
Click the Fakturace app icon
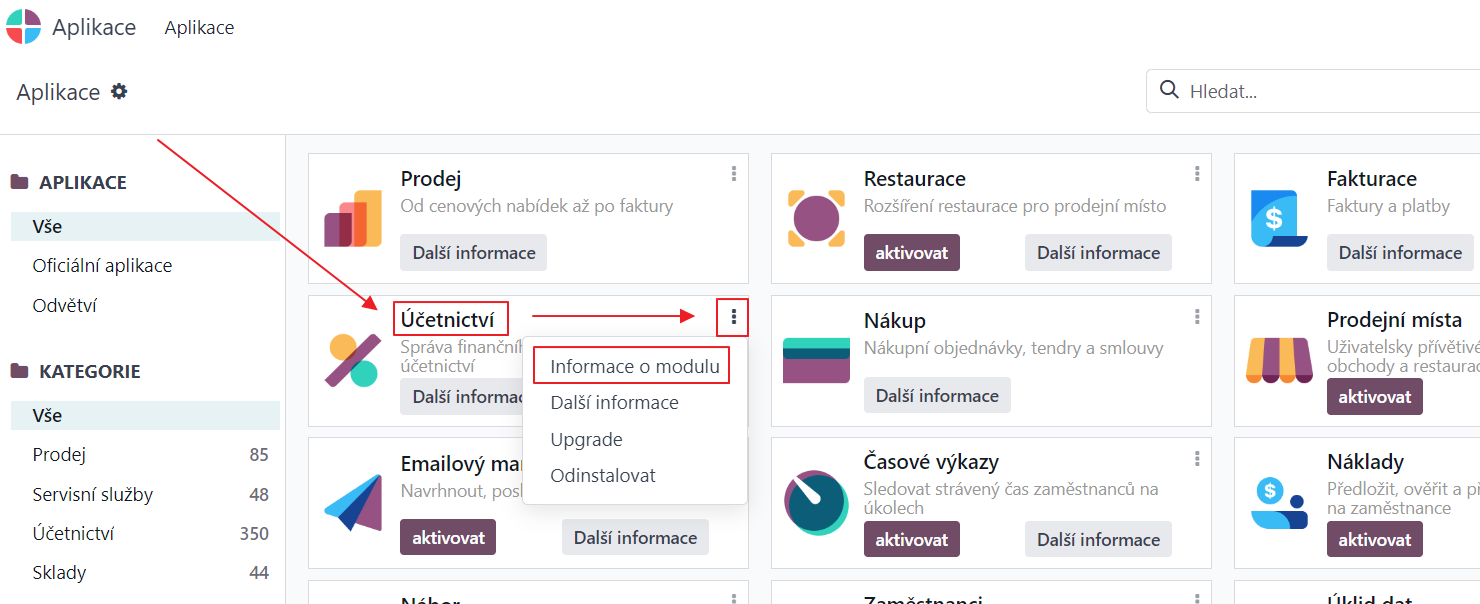pyautogui.click(x=1279, y=219)
